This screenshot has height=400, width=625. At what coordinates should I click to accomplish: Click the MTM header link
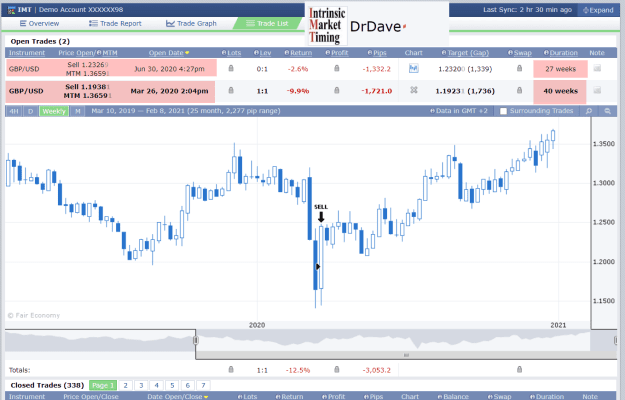pyautogui.click(x=108, y=53)
